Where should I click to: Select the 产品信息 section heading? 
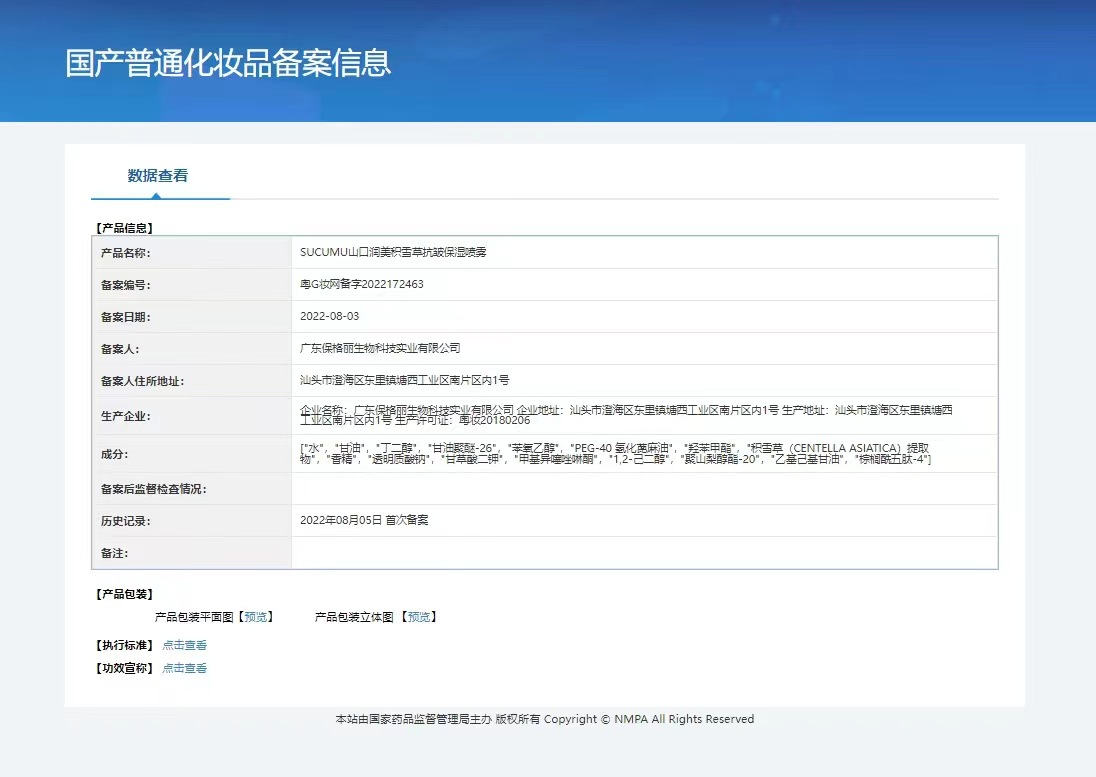(x=124, y=228)
